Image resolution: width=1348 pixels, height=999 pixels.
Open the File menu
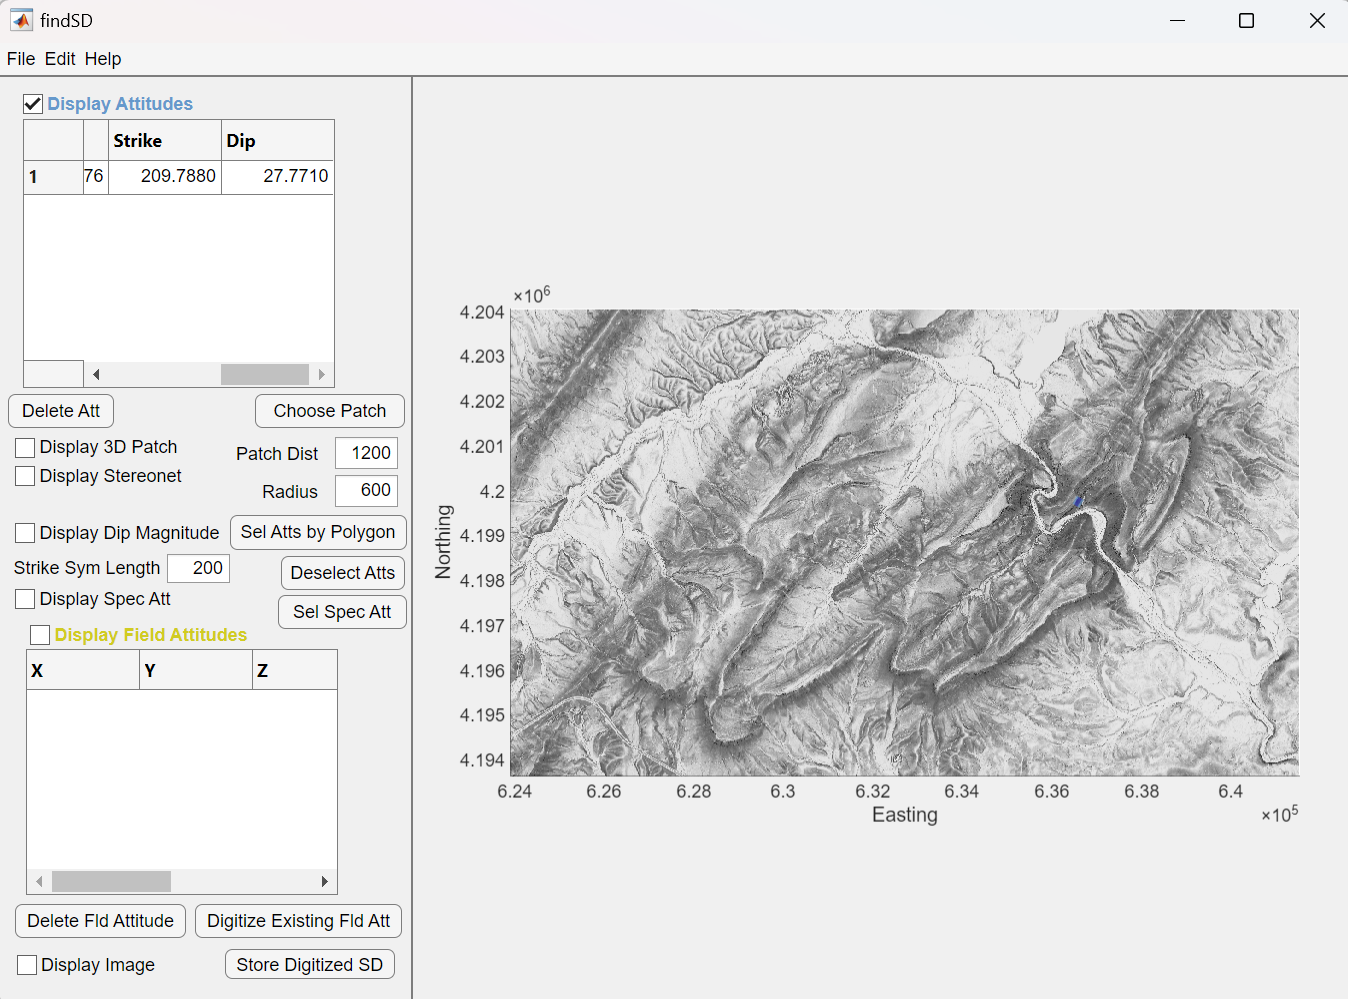coord(21,59)
